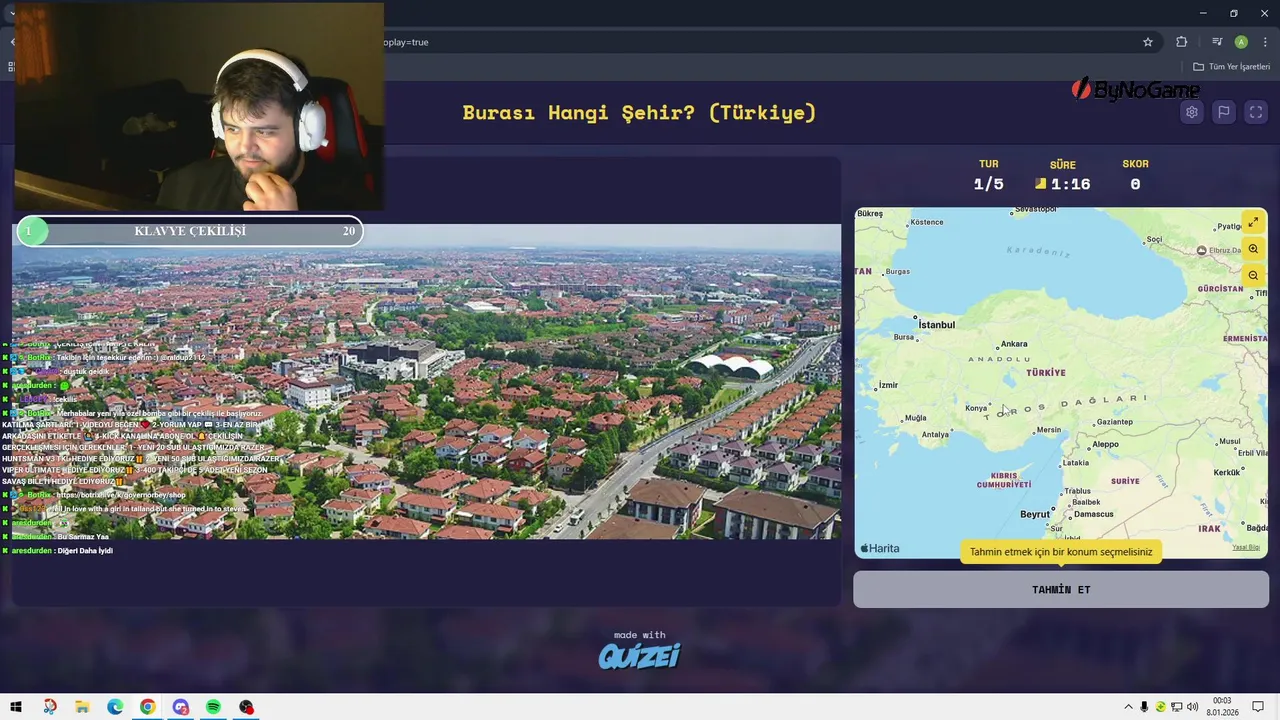This screenshot has width=1280, height=720.
Task: Zoom out on the map
Action: click(1253, 275)
